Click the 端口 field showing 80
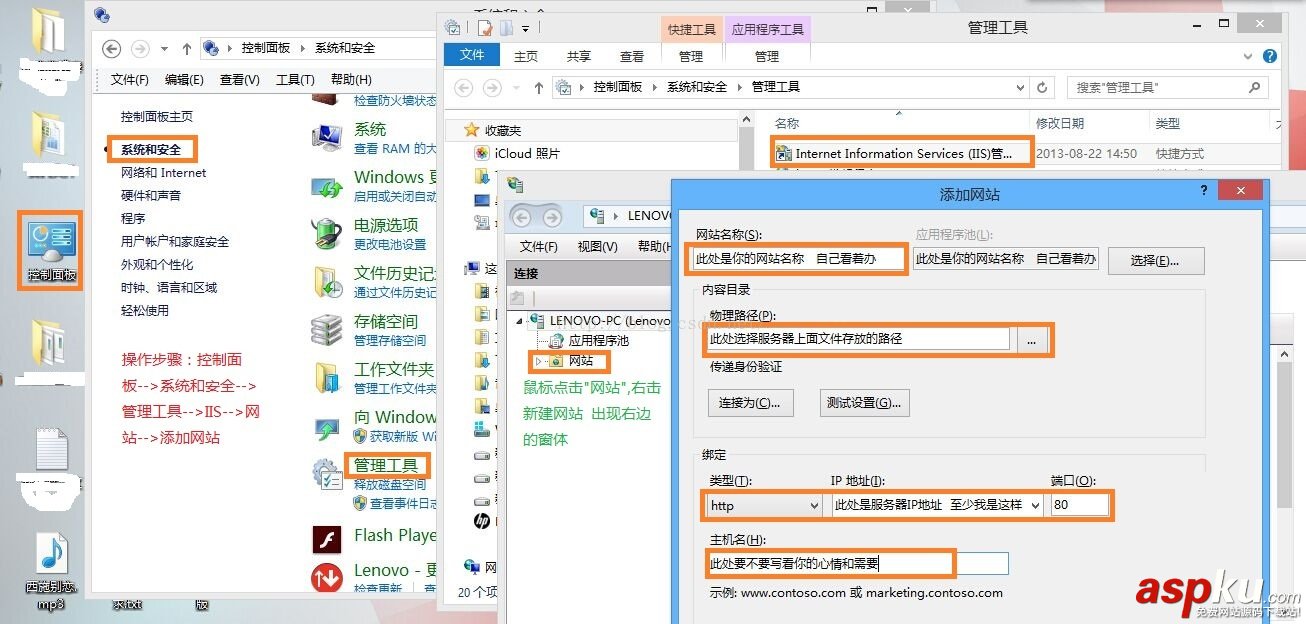This screenshot has width=1306, height=624. 1080,505
